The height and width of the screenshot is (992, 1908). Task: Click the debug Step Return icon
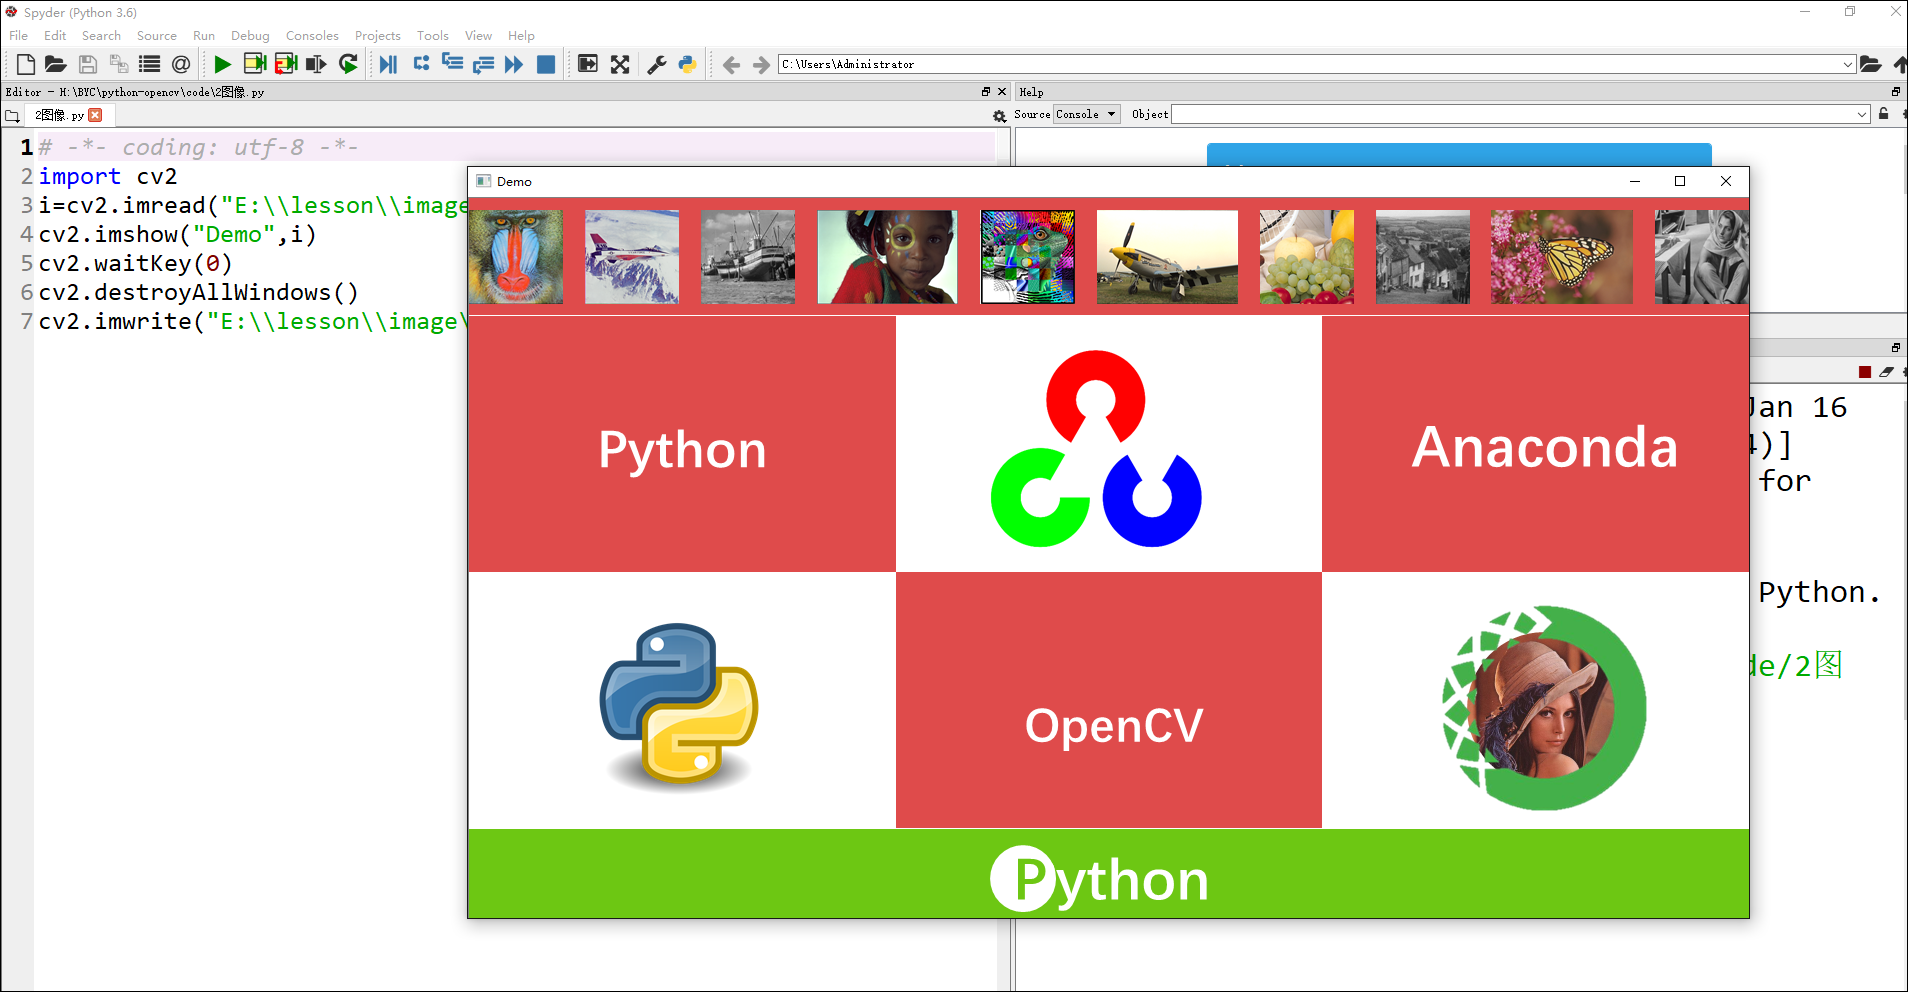(484, 64)
